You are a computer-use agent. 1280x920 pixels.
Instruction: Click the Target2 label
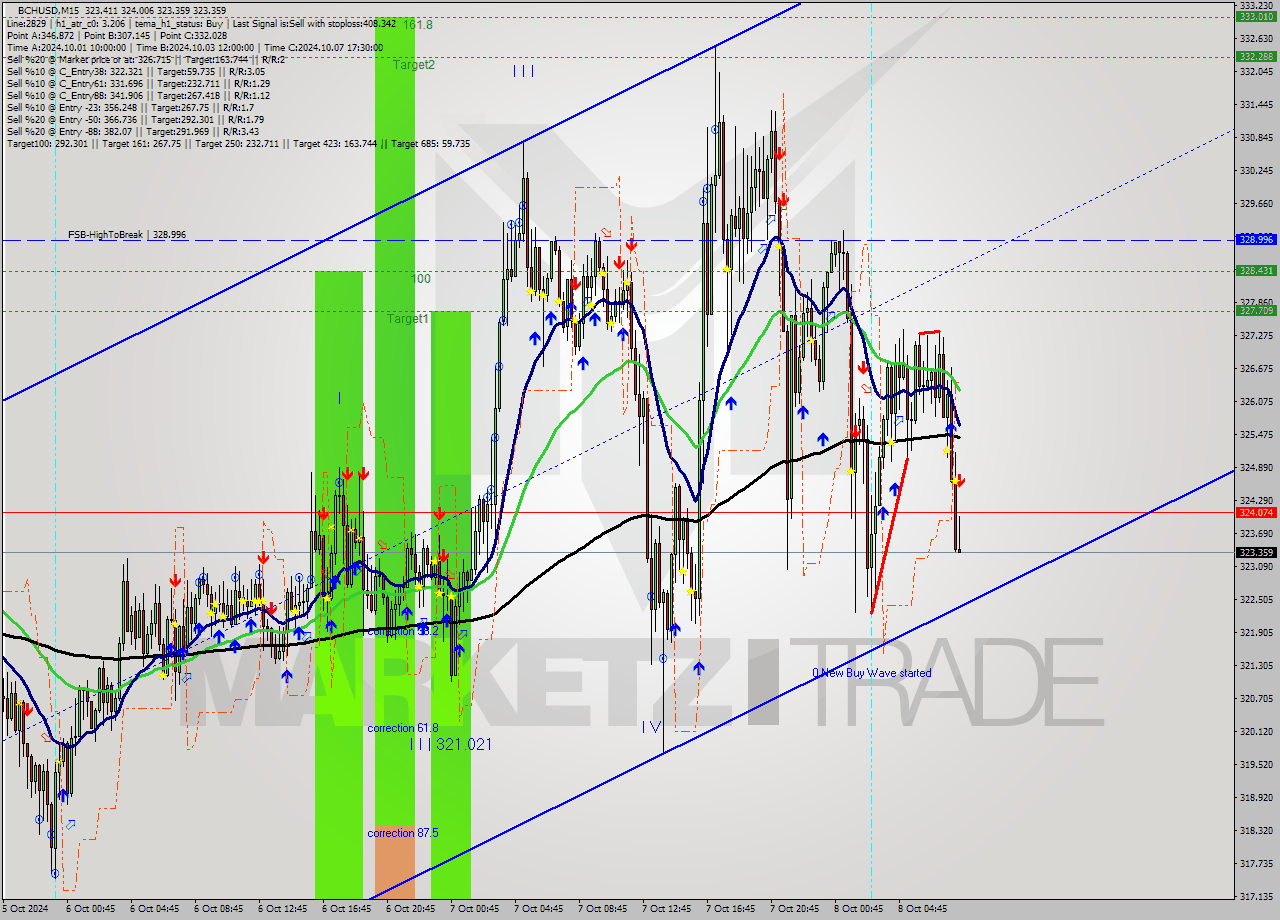(413, 65)
